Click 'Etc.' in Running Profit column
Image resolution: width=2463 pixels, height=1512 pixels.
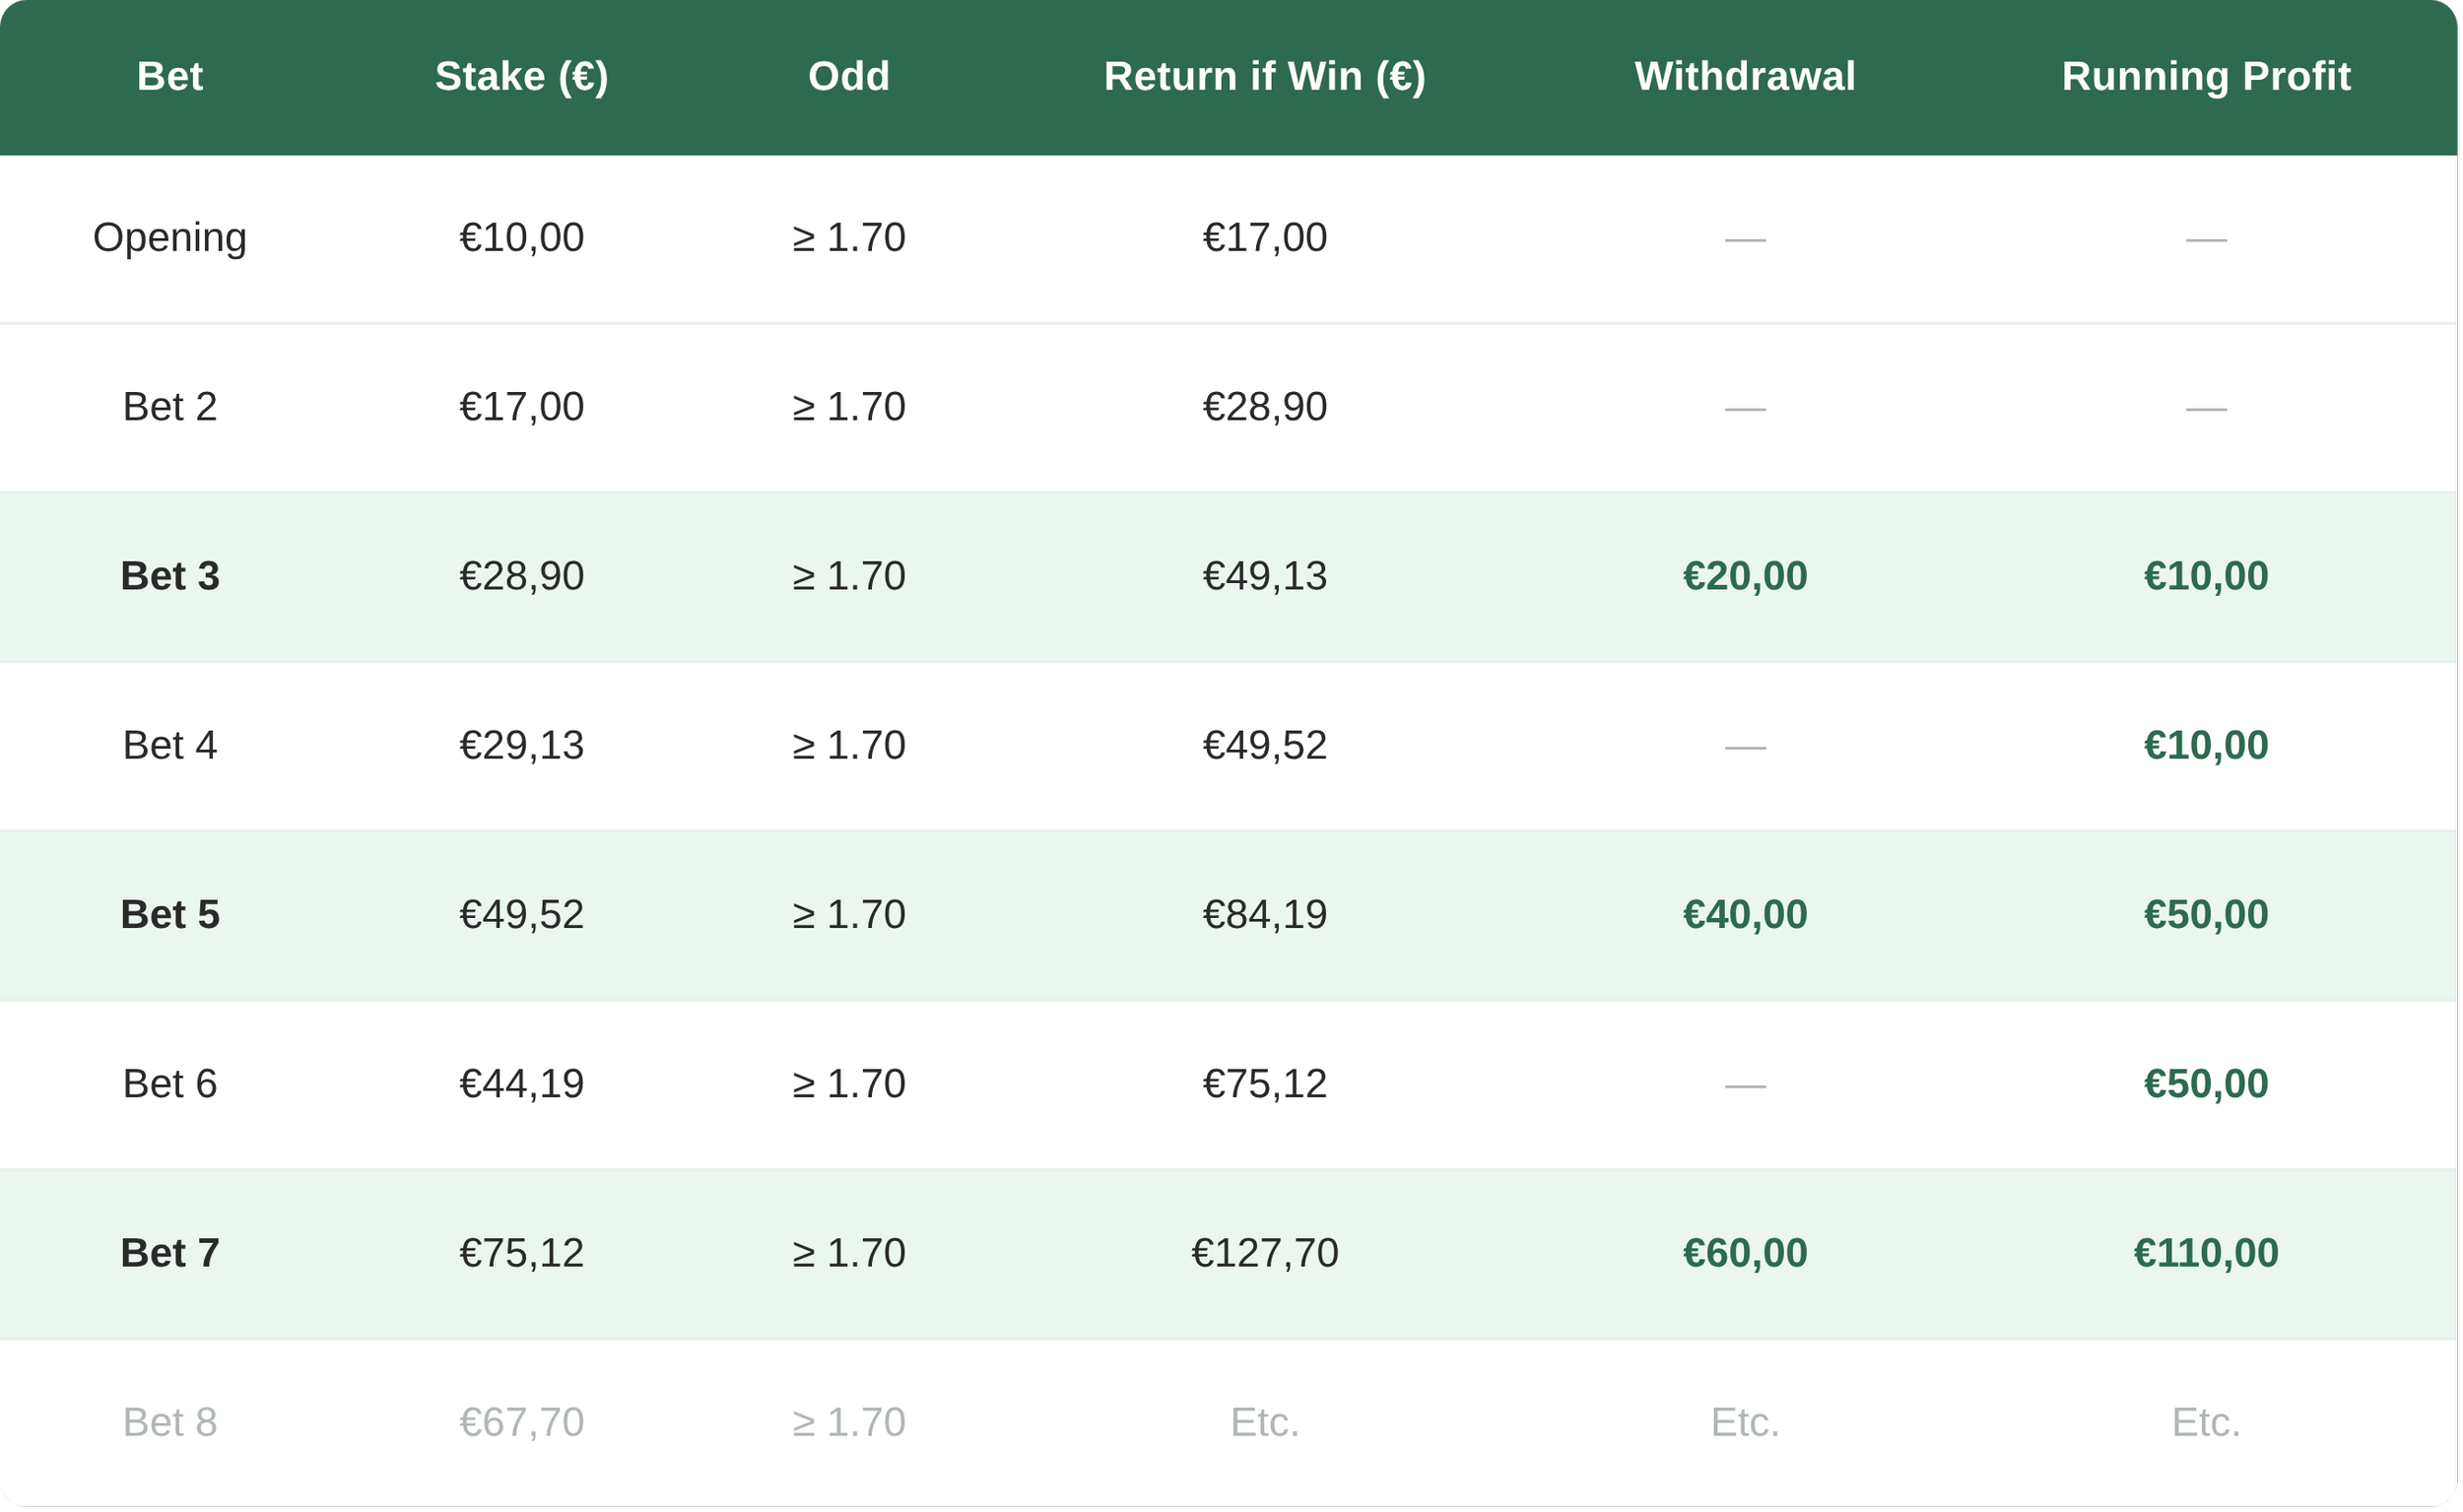click(x=2206, y=1423)
